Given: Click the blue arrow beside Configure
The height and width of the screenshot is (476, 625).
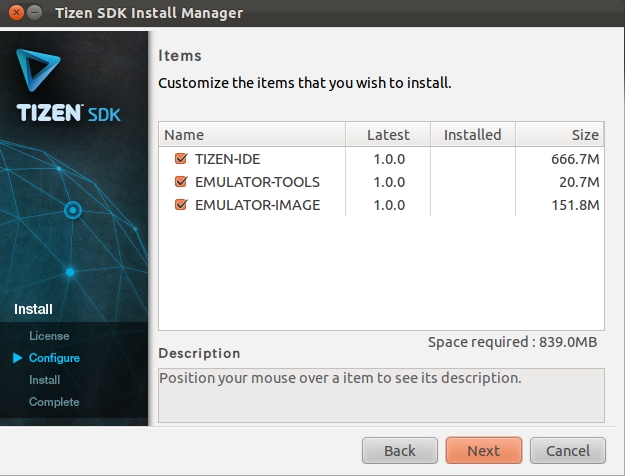Looking at the screenshot, I should [x=18, y=358].
